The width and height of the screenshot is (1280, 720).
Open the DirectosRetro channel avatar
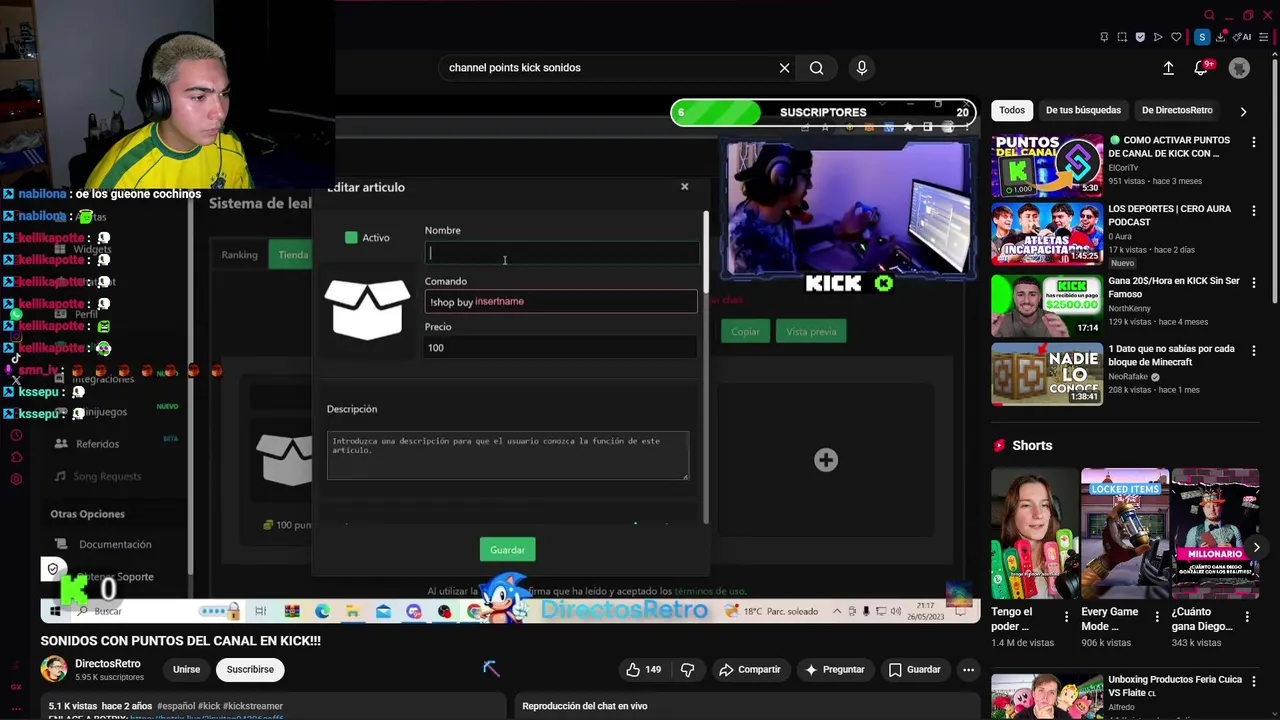[54, 669]
